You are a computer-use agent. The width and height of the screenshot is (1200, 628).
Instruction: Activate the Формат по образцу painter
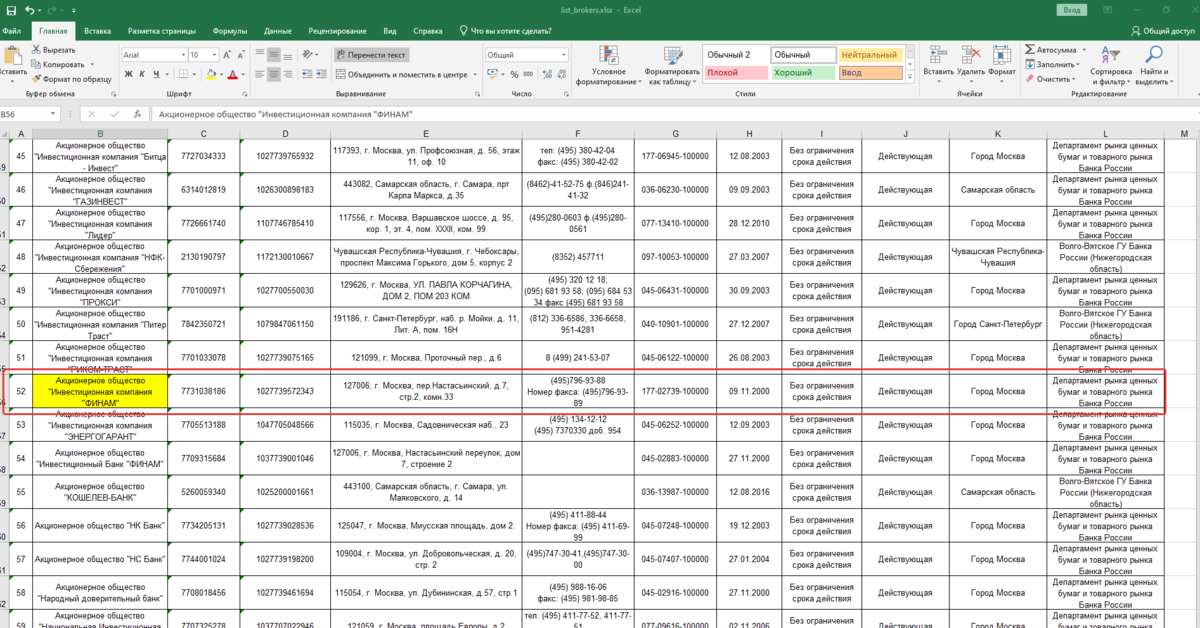pos(70,78)
